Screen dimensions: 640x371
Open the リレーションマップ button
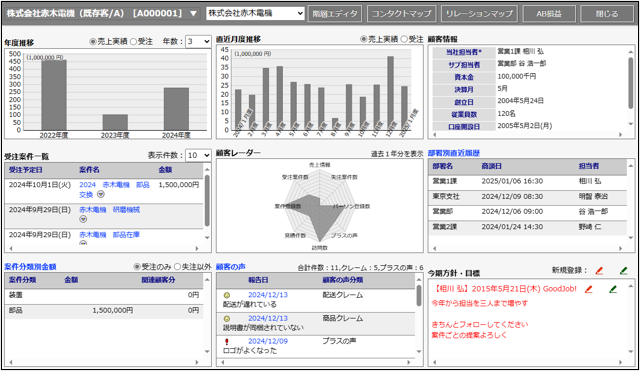[479, 13]
